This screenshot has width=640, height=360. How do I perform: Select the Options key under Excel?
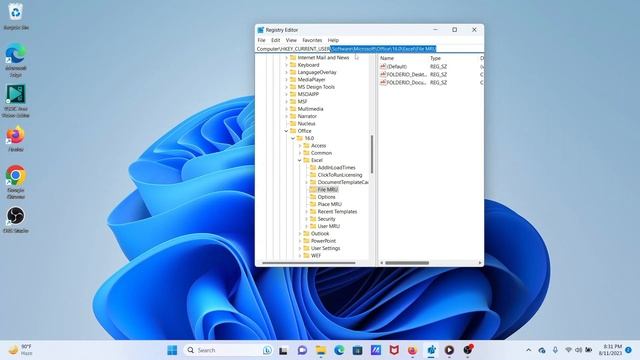[x=326, y=197]
